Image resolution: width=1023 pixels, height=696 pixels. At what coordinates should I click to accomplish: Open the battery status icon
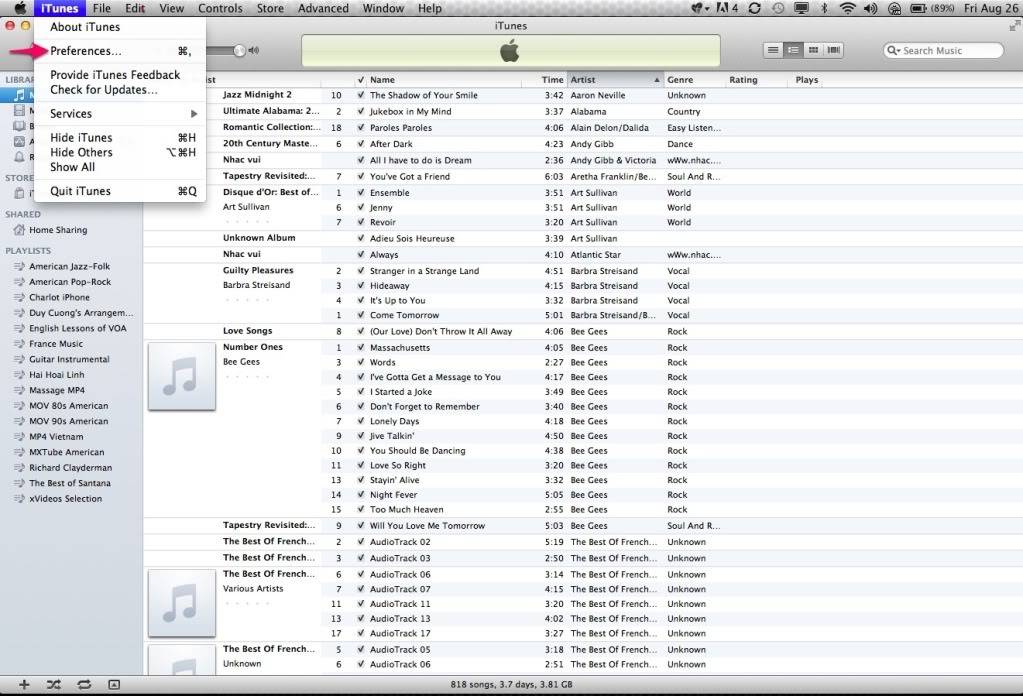pyautogui.click(x=918, y=8)
